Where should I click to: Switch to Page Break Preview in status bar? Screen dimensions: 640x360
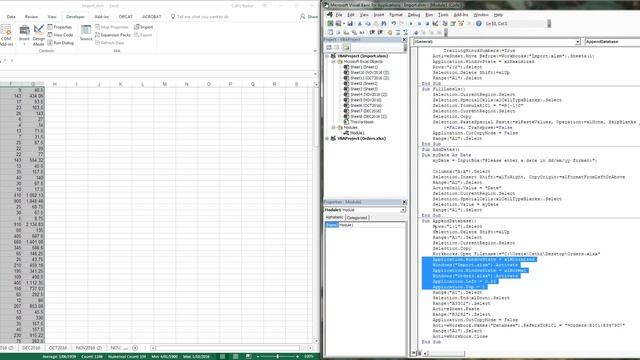pyautogui.click(x=249, y=356)
